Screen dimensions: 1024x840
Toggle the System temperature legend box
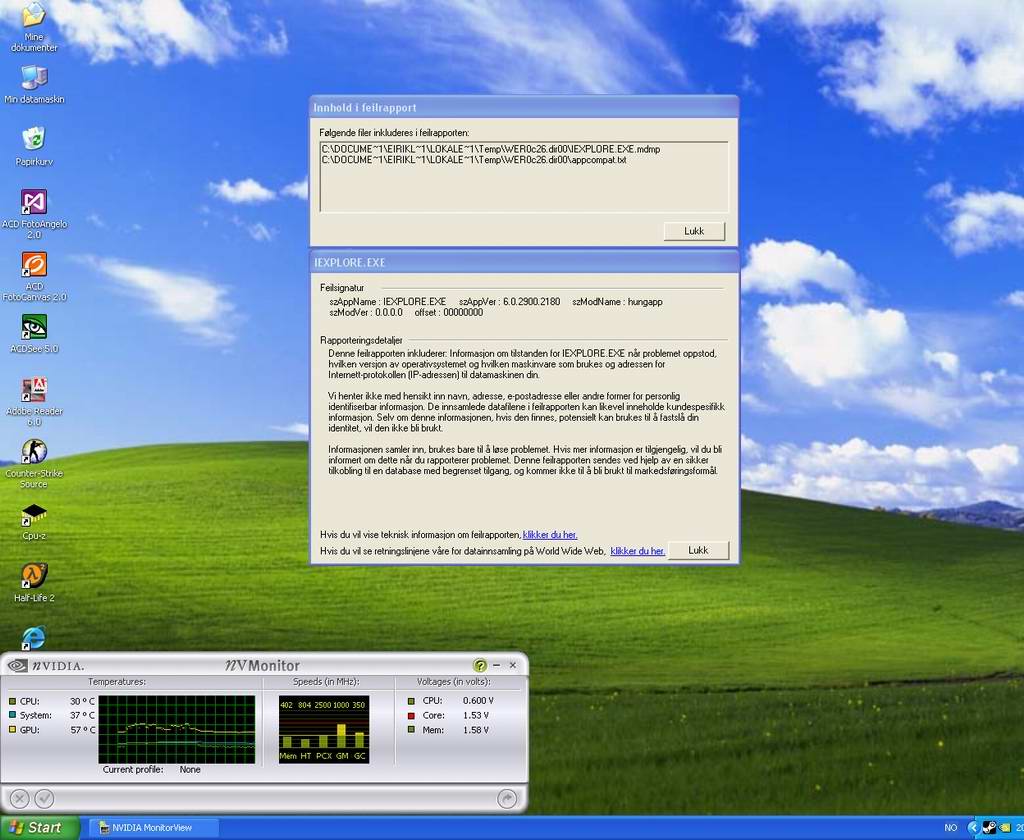(12, 715)
